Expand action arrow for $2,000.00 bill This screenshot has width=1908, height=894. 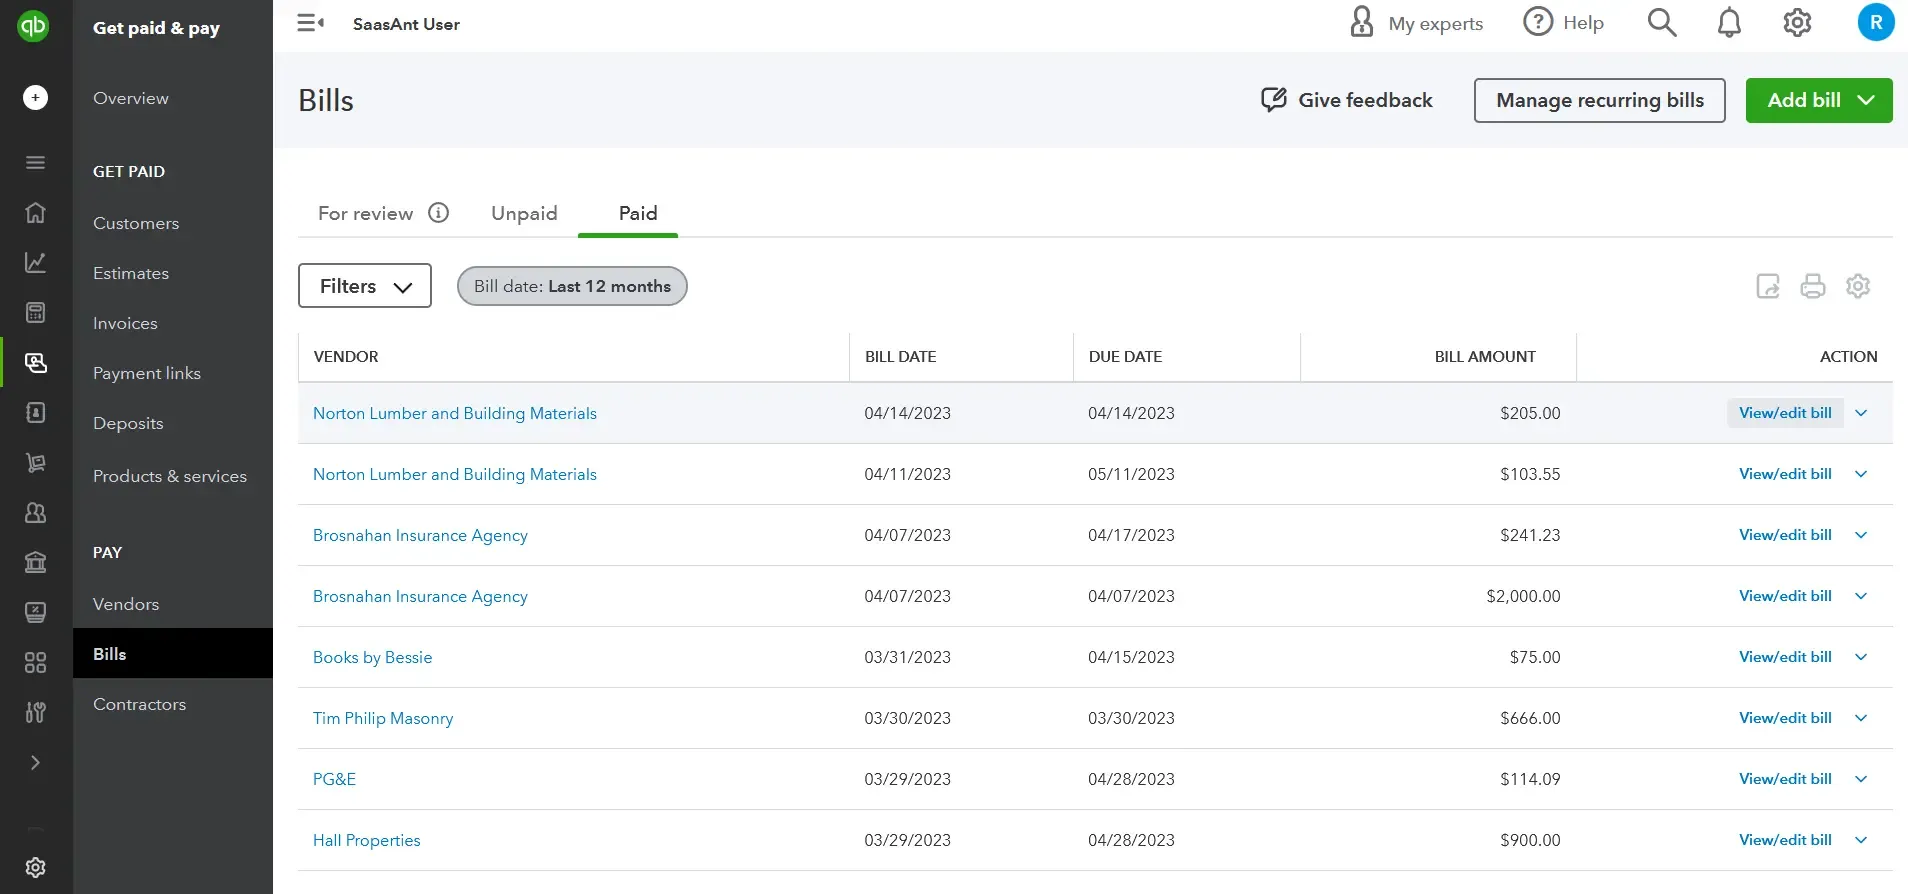1861,596
